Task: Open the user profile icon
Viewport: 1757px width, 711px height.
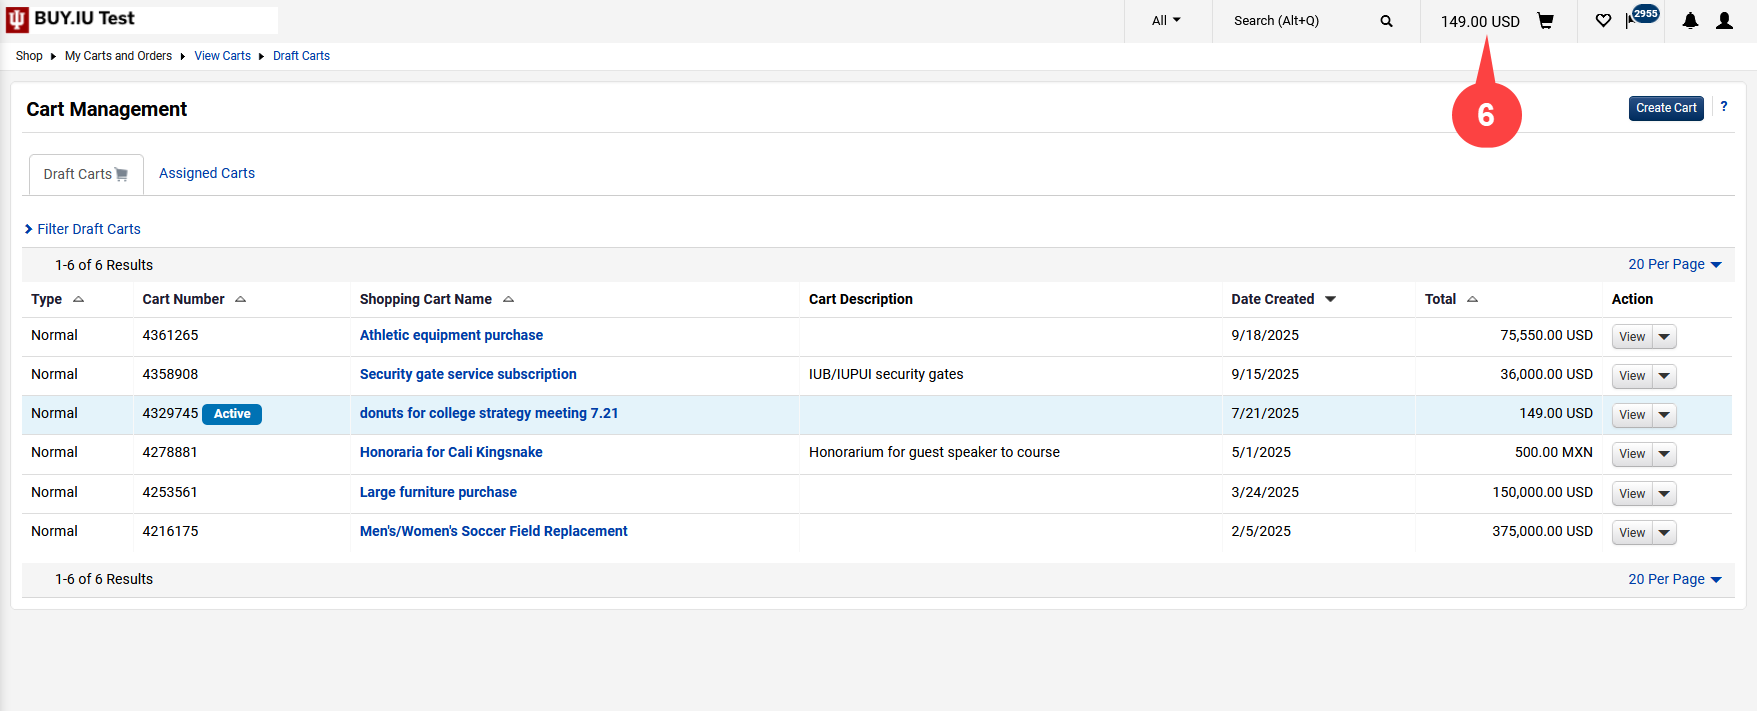Action: (1724, 21)
